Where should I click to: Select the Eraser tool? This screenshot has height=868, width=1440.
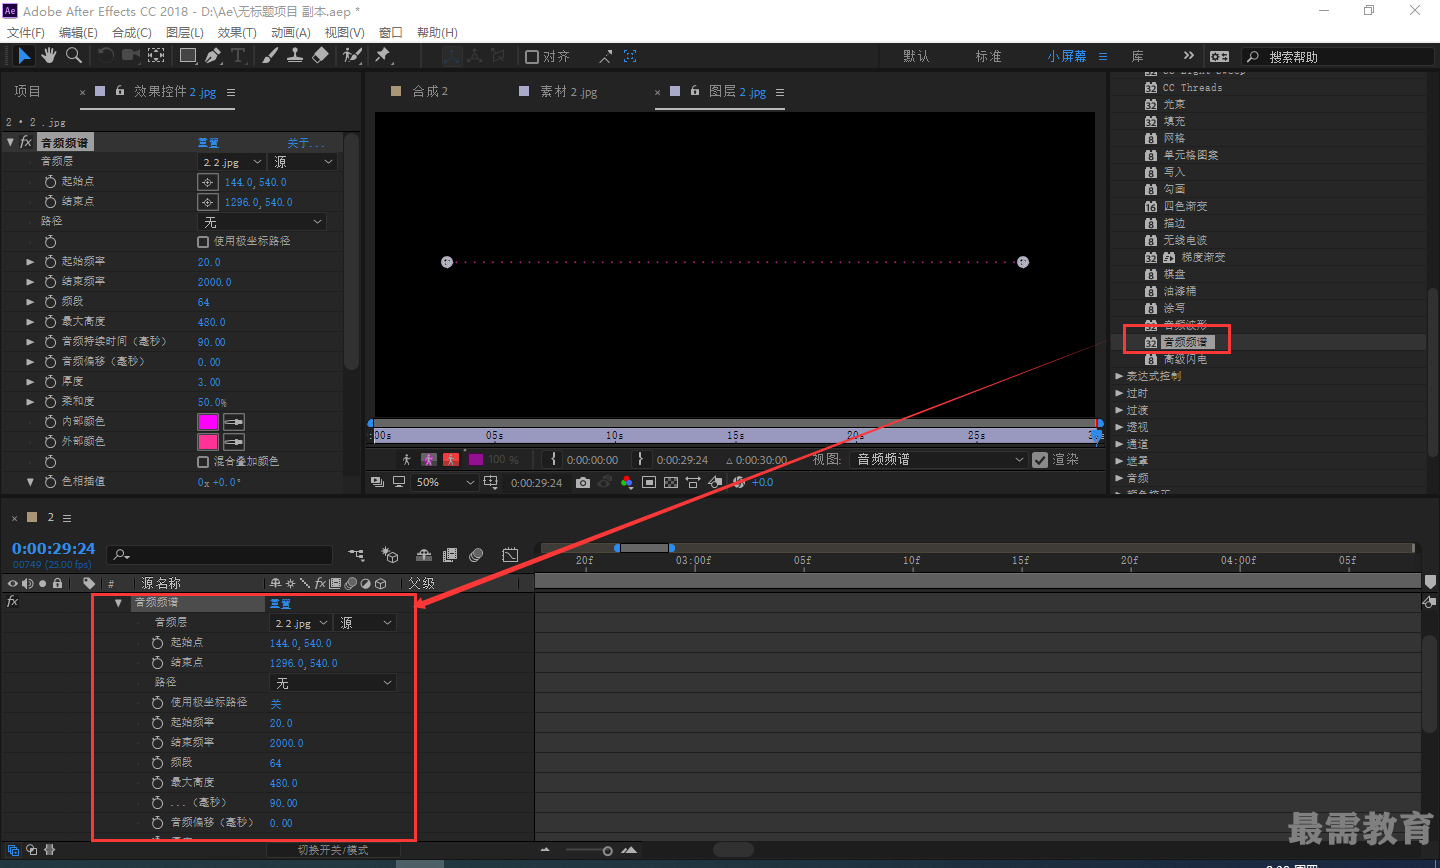click(320, 56)
